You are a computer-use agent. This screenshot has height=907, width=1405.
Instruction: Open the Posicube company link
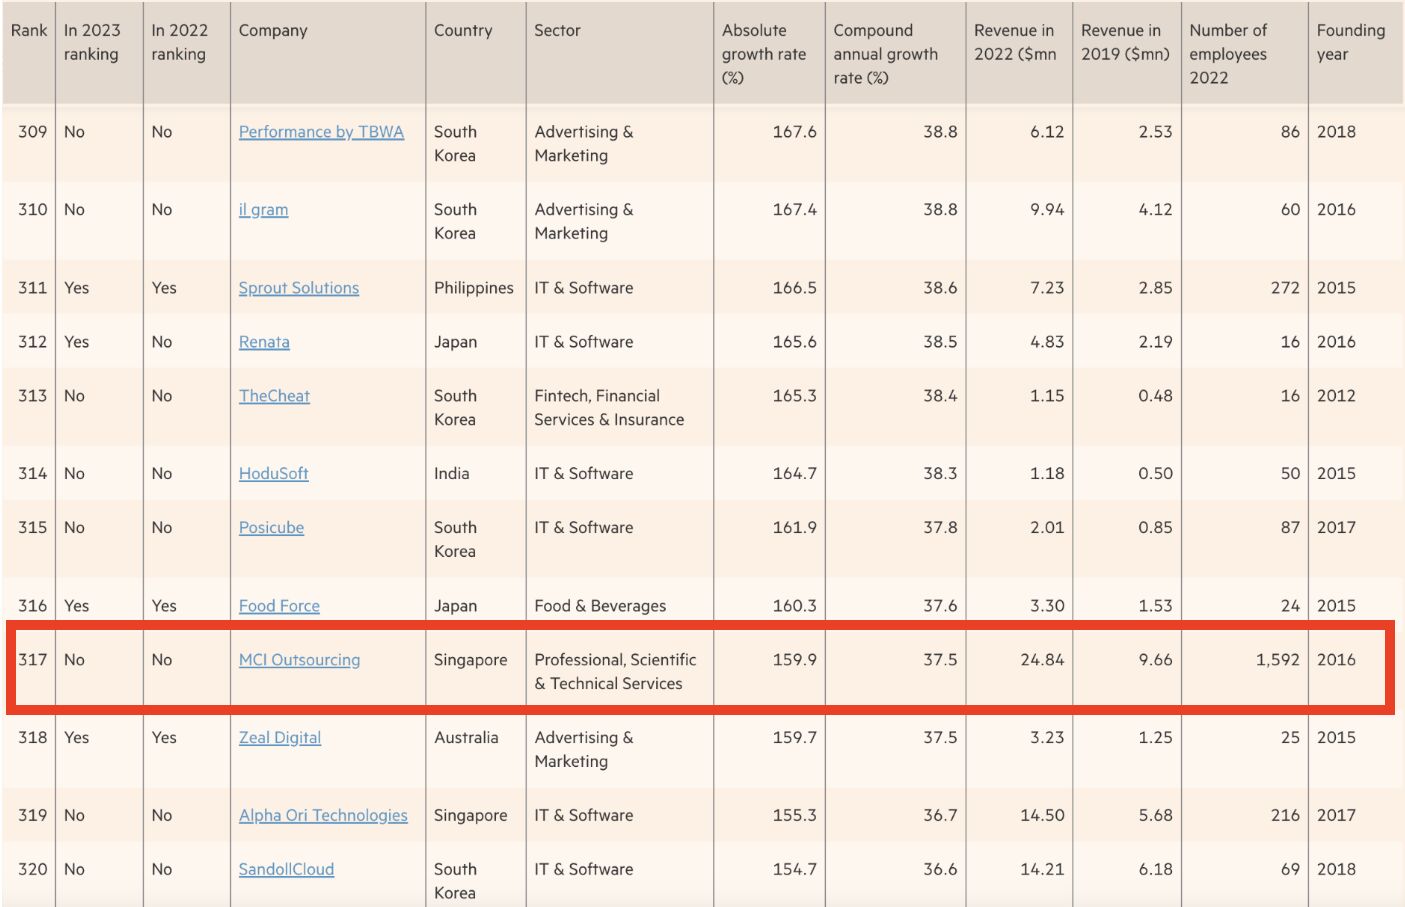point(271,528)
